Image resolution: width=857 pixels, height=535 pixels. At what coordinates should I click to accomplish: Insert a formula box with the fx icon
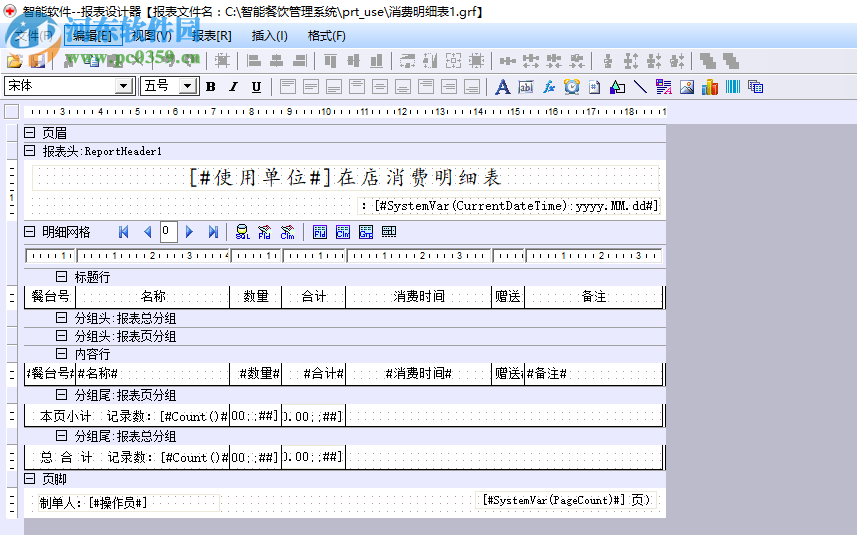(x=549, y=87)
